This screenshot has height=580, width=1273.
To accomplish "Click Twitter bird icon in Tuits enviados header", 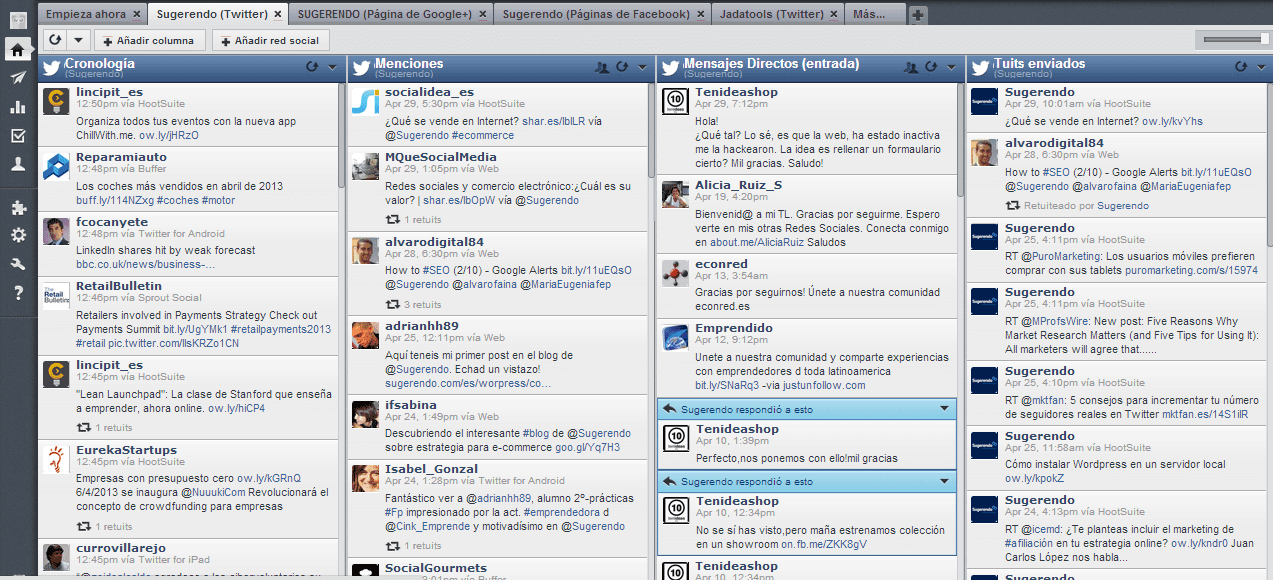I will 980,68.
